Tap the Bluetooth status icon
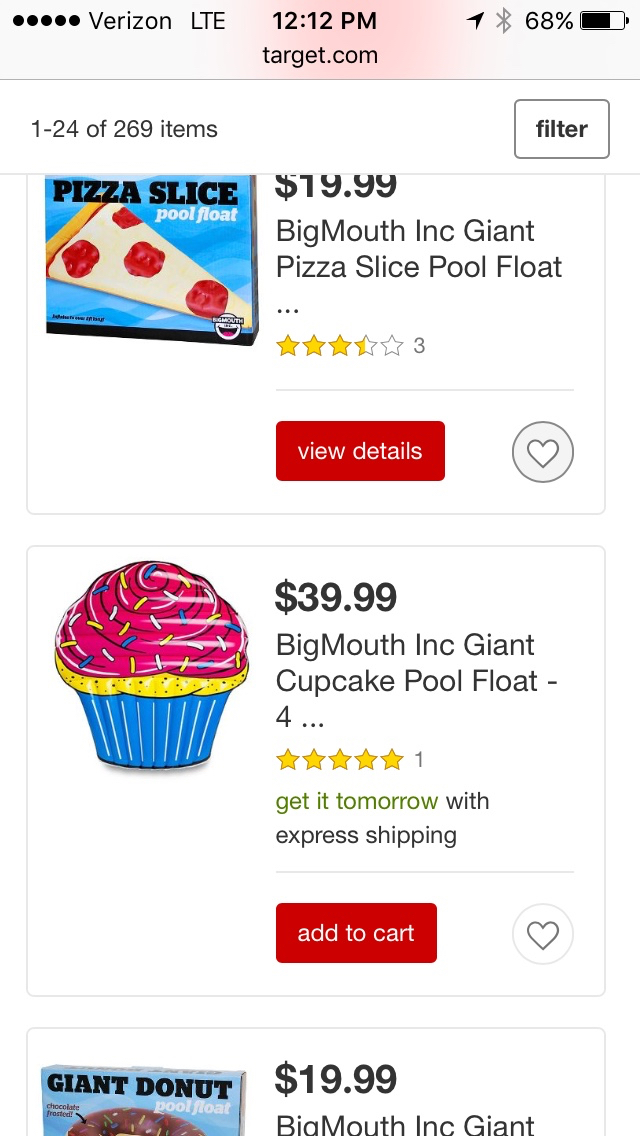The height and width of the screenshot is (1136, 640). pyautogui.click(x=504, y=21)
